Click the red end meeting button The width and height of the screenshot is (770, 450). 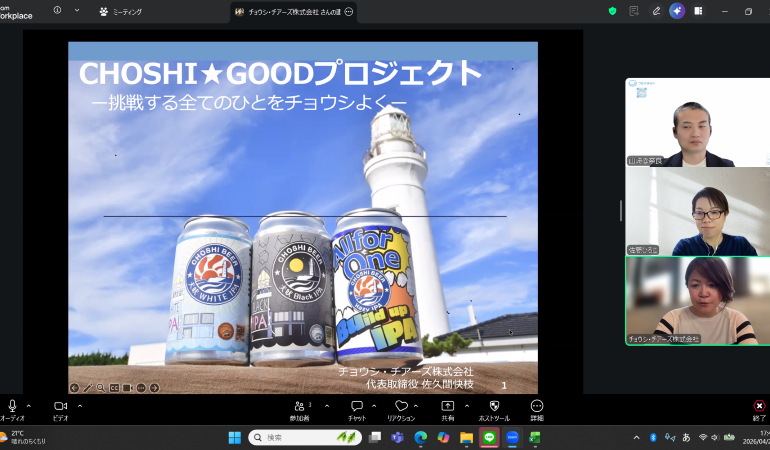pos(759,406)
